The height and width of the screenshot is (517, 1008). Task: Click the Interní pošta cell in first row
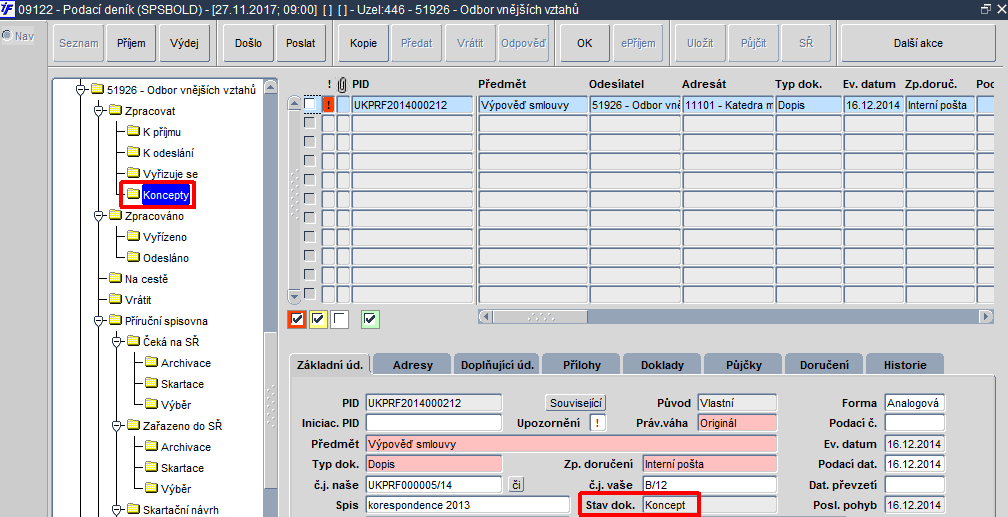(x=939, y=105)
